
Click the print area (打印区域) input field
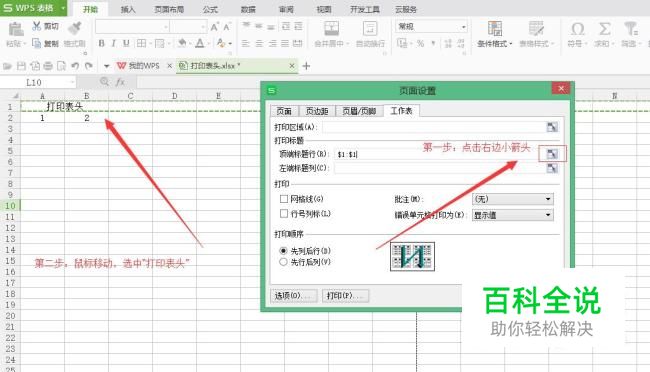coord(434,127)
